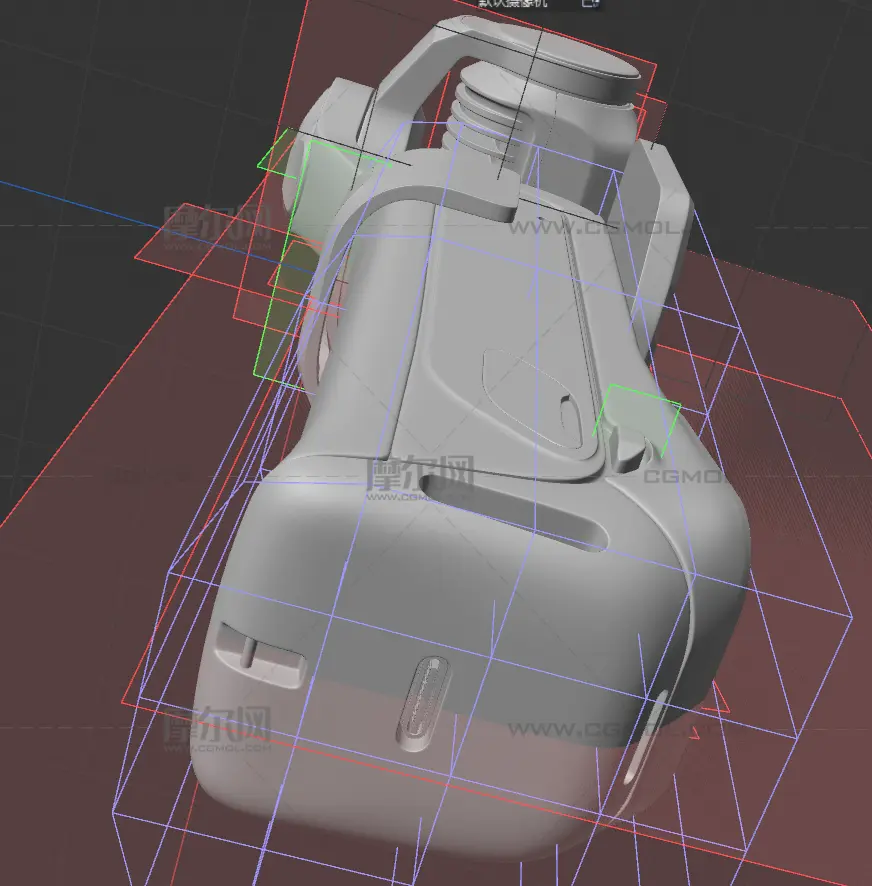Image resolution: width=872 pixels, height=886 pixels.
Task: Open the 默认摄像机 camera selector label
Action: pos(513,3)
